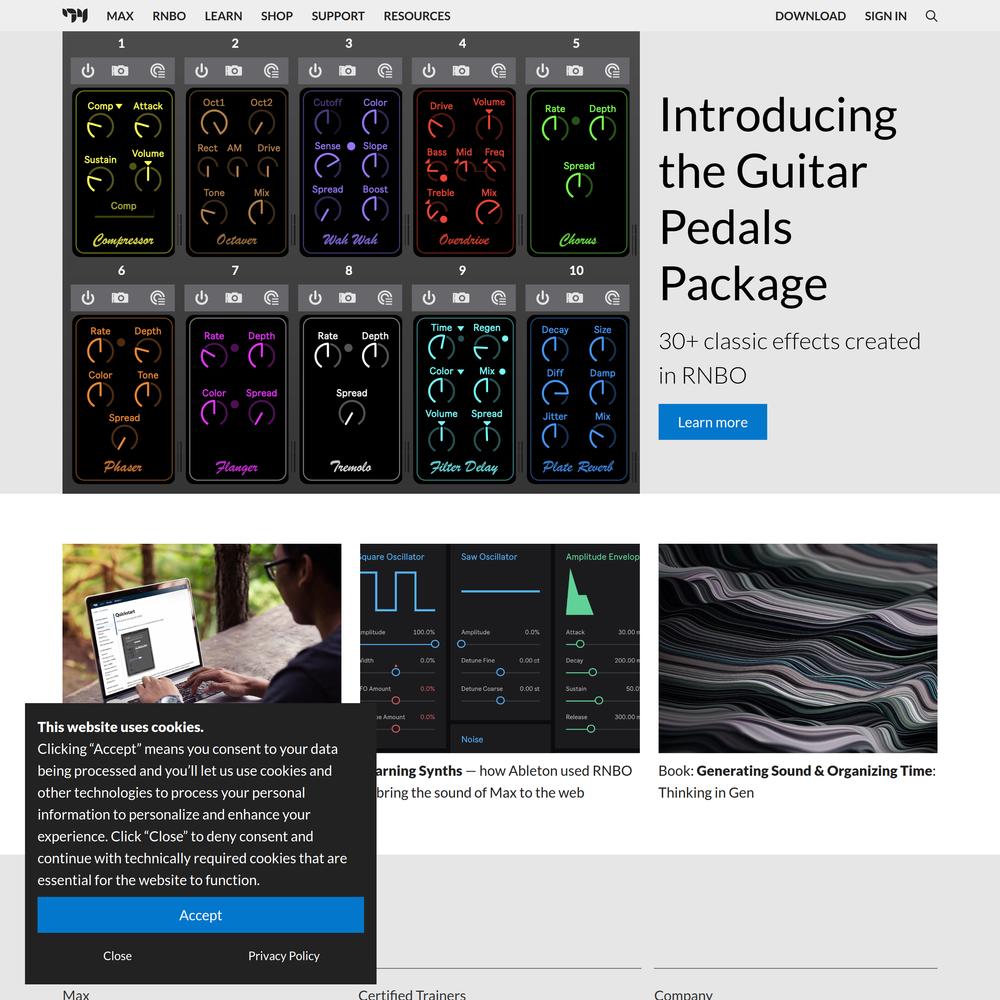Click the preset icon above the Plate Reverb pedal

612,298
